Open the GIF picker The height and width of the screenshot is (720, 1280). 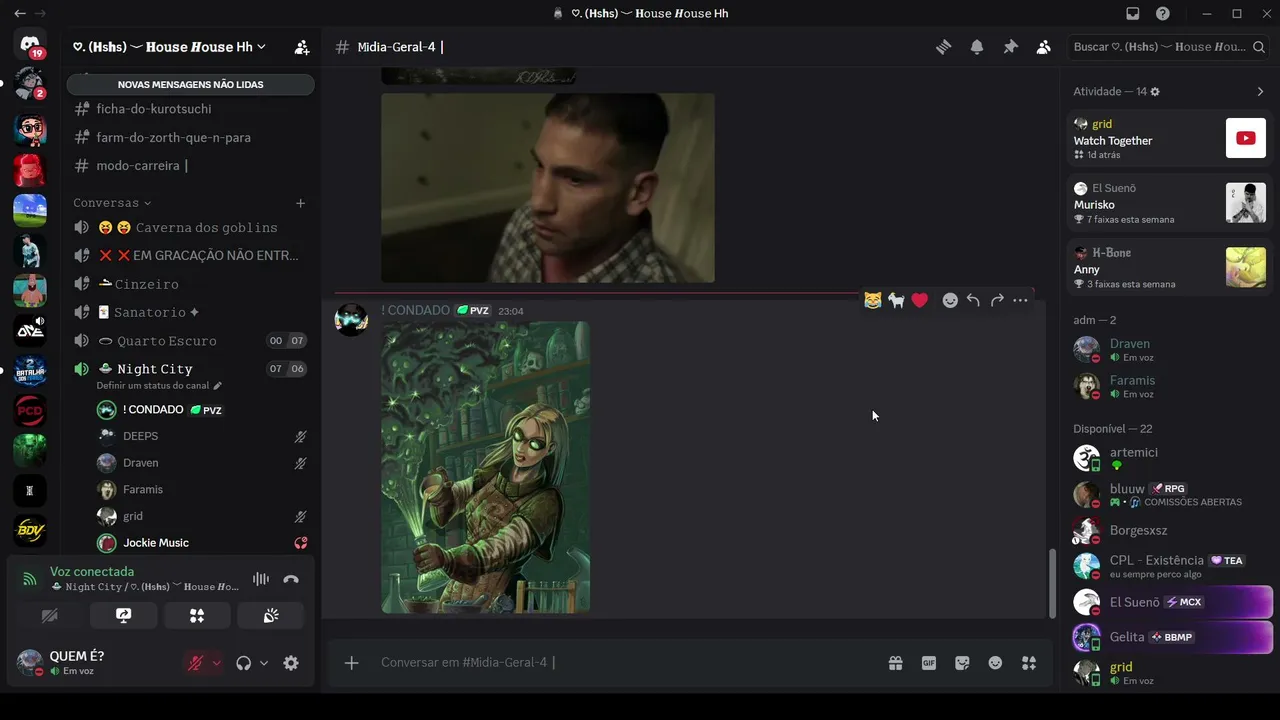pyautogui.click(x=929, y=663)
